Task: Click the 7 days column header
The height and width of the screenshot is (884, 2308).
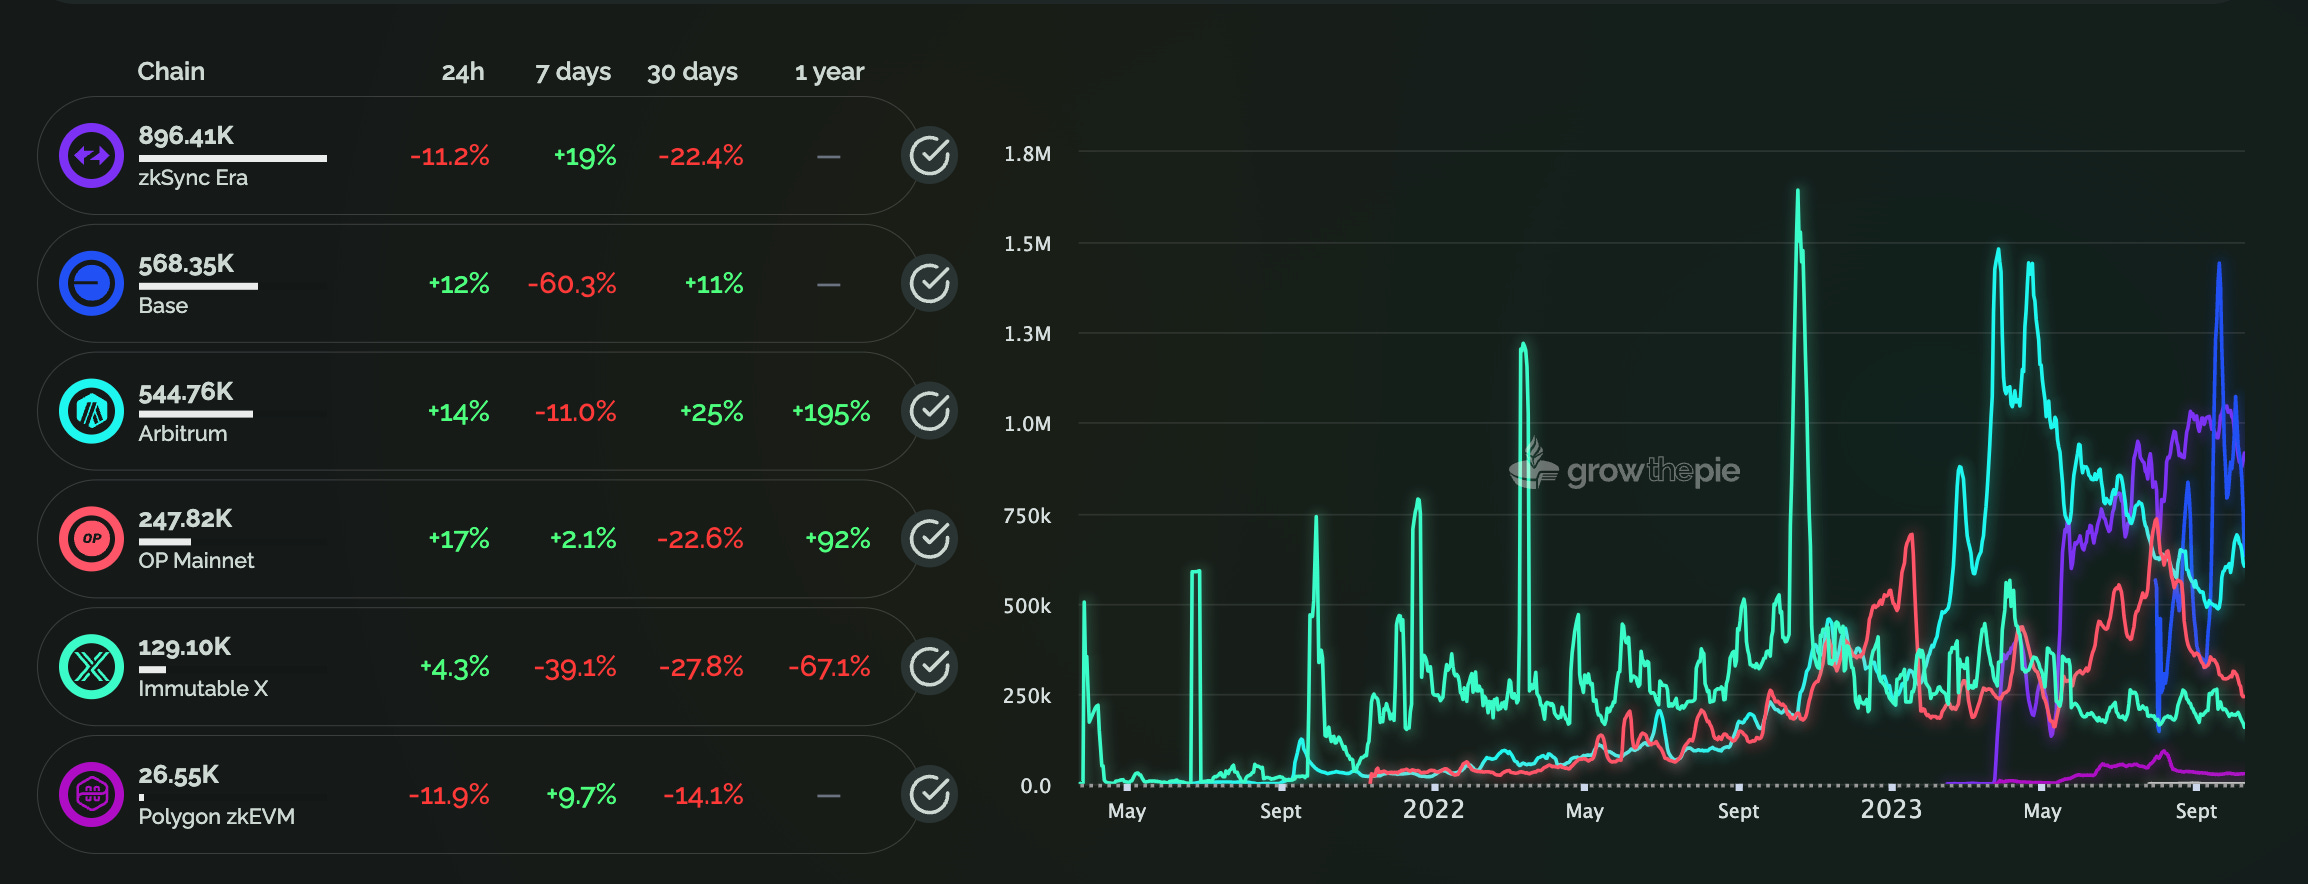Action: click(573, 72)
